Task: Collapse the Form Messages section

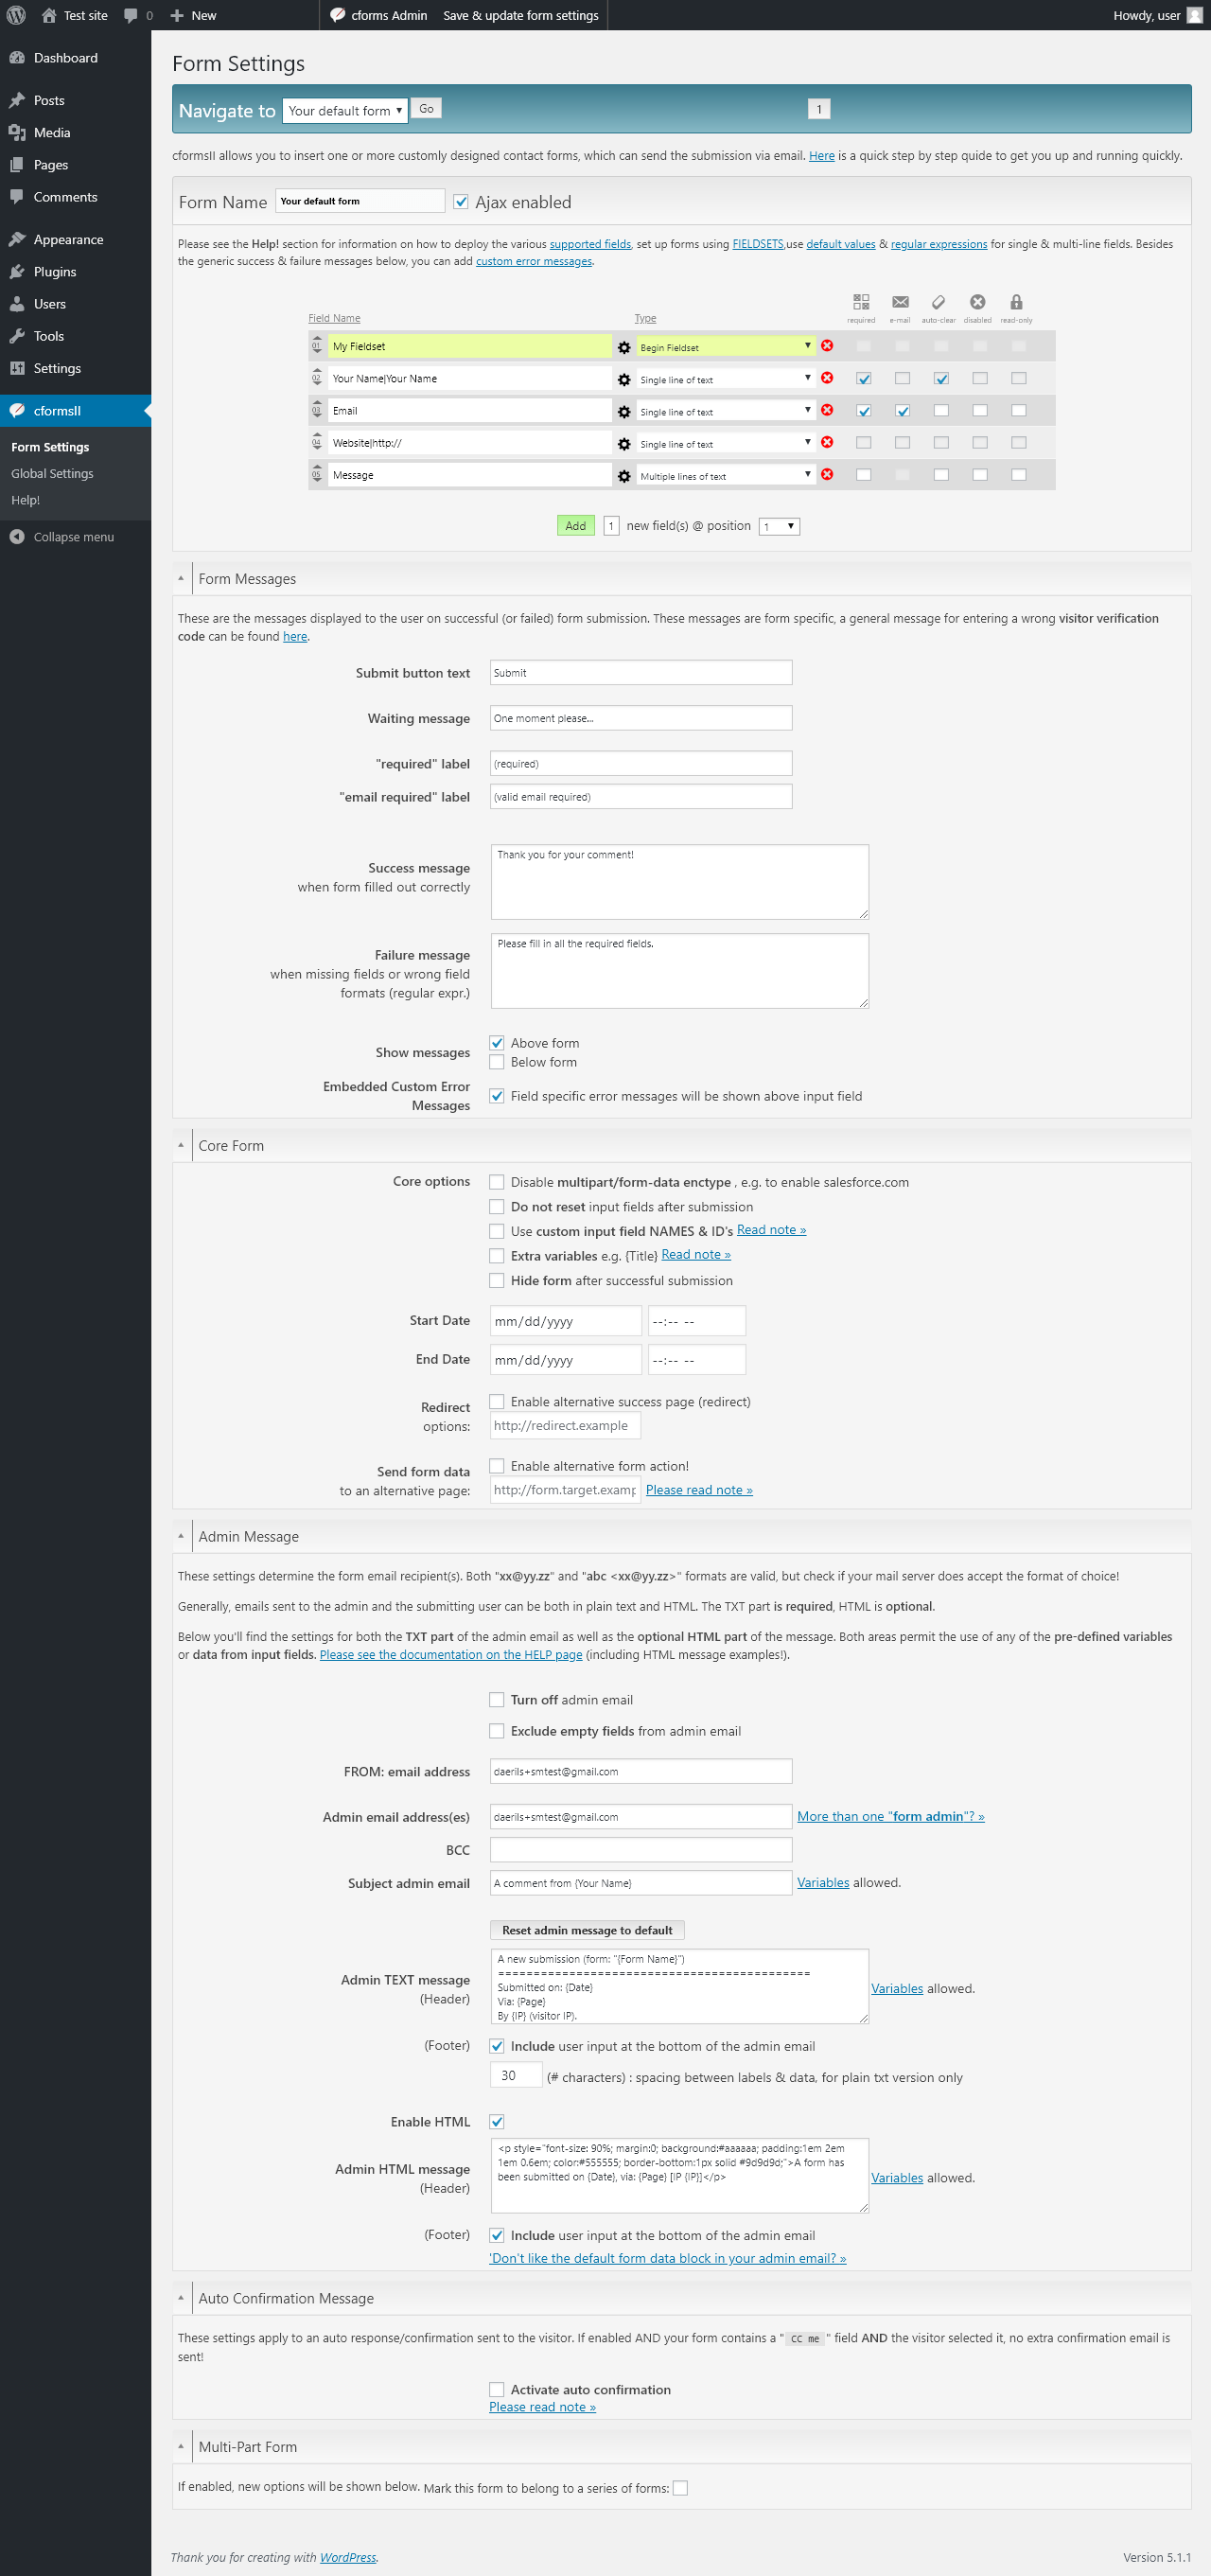Action: click(x=181, y=579)
